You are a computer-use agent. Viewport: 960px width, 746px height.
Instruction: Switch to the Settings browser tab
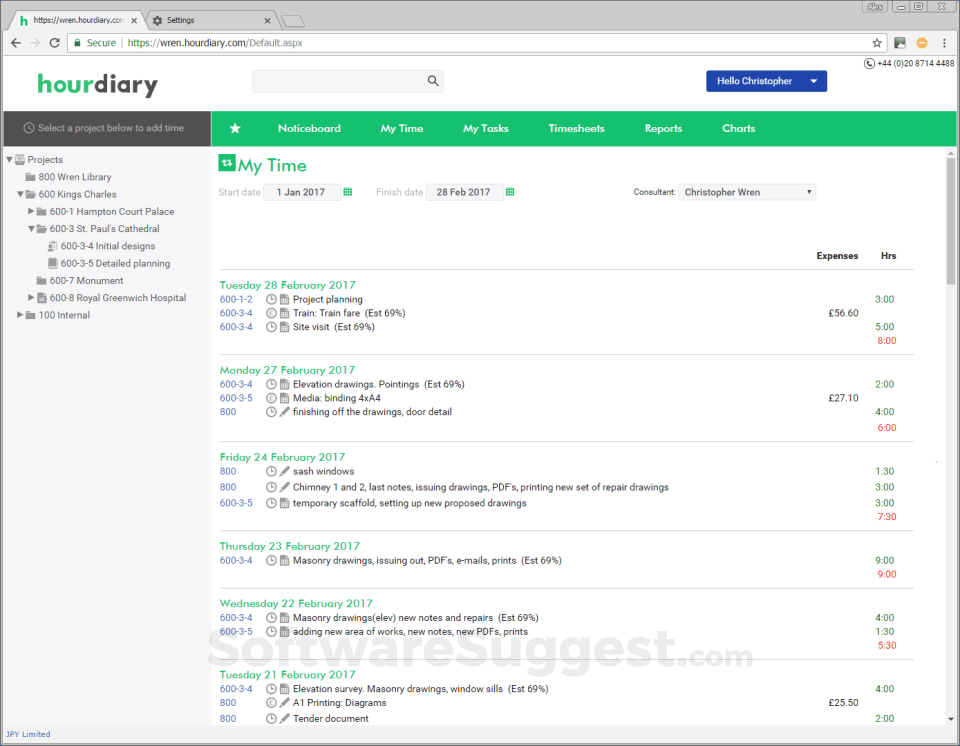point(211,20)
